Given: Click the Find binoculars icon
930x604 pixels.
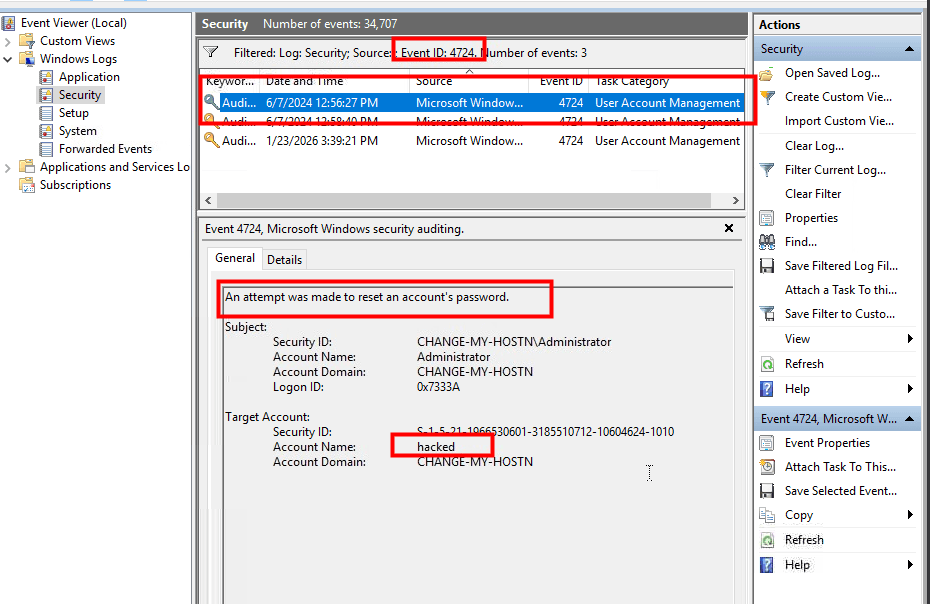Looking at the screenshot, I should [767, 242].
